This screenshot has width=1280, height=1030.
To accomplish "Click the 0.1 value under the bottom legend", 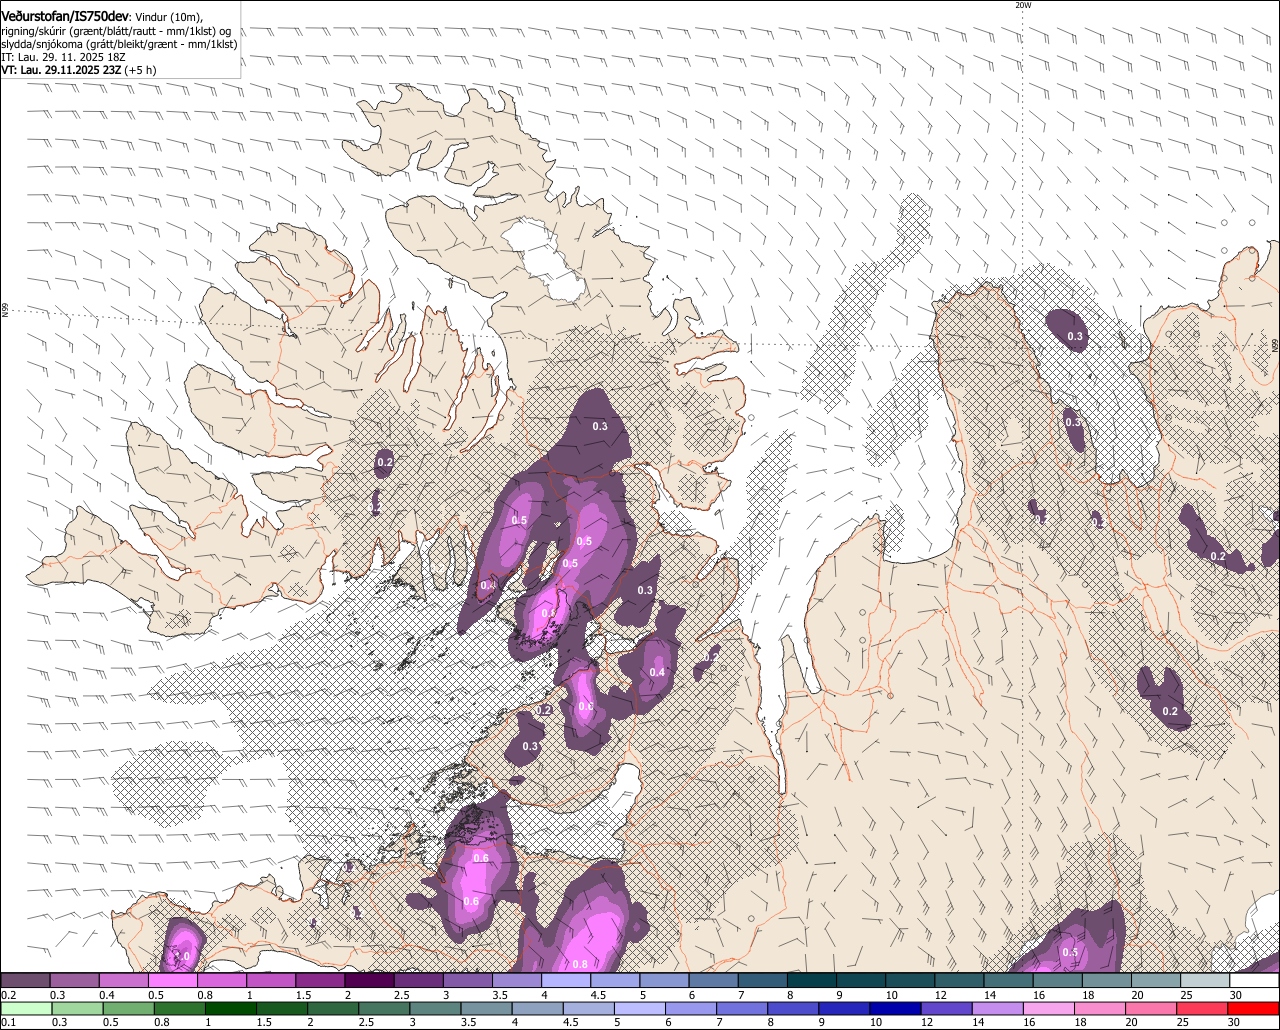I will (x=8, y=1023).
